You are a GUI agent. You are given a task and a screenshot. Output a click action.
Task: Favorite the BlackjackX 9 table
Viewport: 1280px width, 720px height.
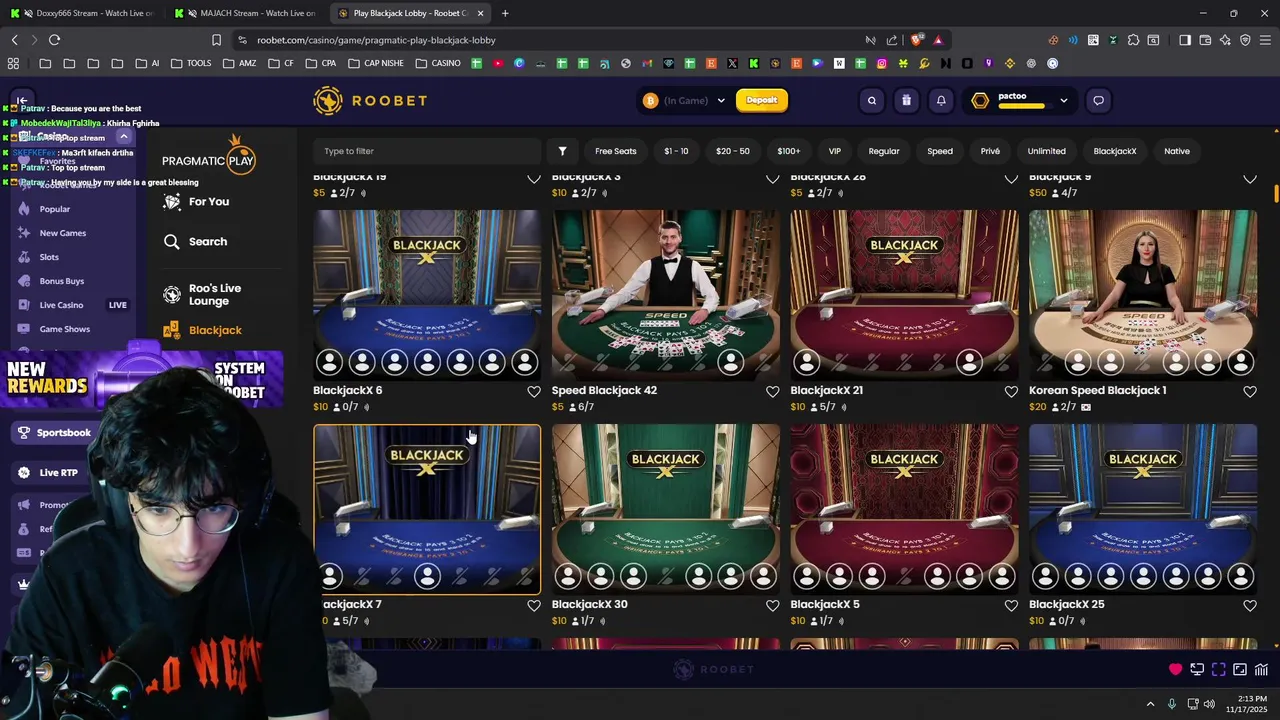tap(1250, 178)
